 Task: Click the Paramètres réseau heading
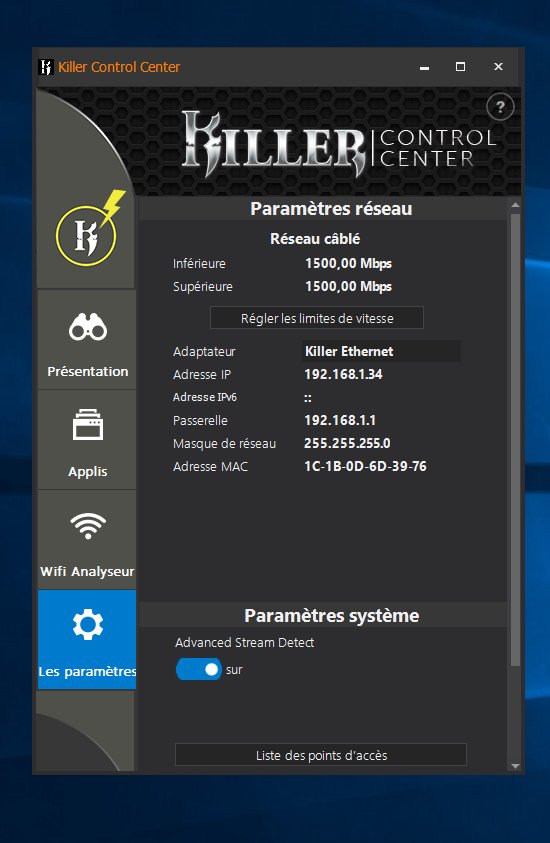point(331,209)
